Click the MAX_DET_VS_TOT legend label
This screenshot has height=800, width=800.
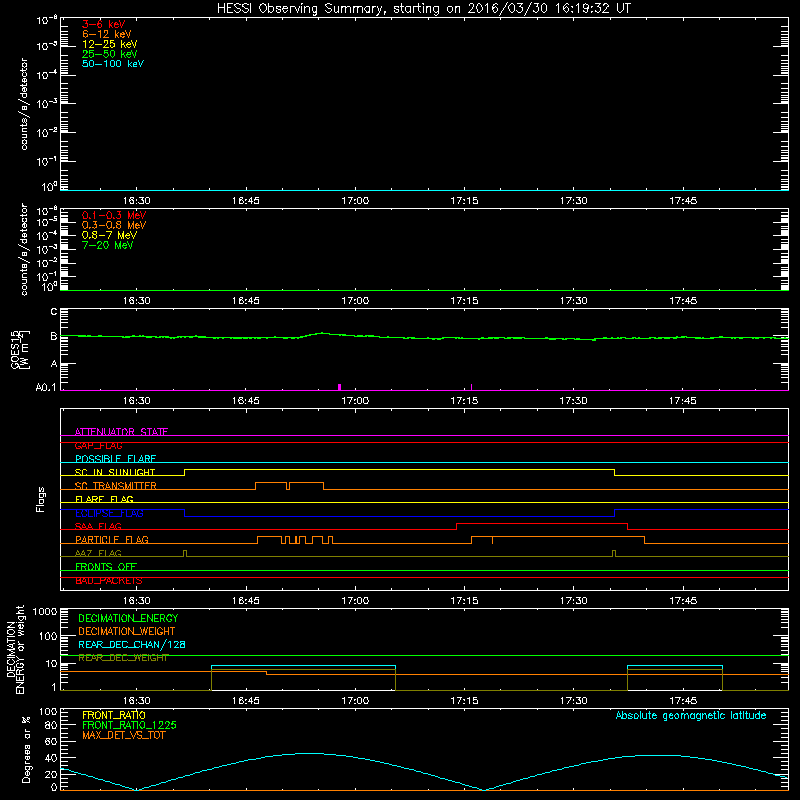point(123,735)
